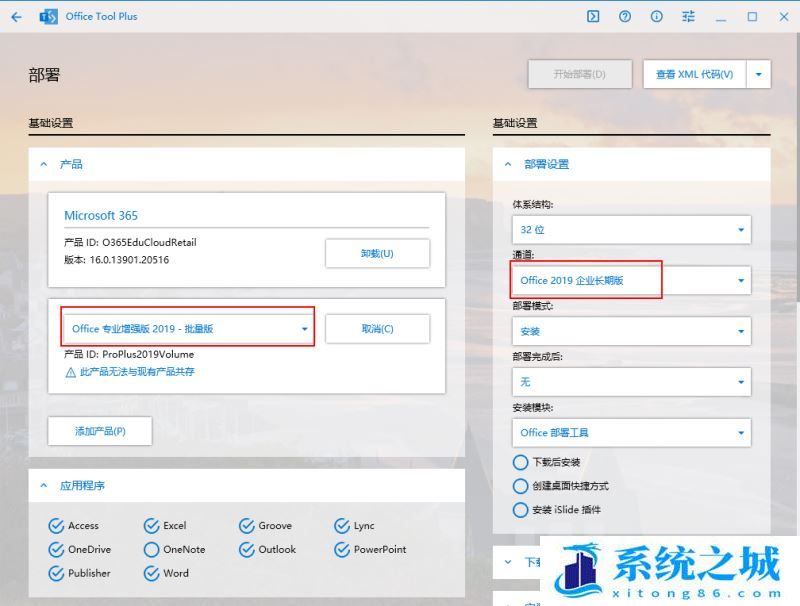Click the 此产品无法与现有产品共存 warning link
Viewport: 800px width, 606px height.
tap(137, 372)
